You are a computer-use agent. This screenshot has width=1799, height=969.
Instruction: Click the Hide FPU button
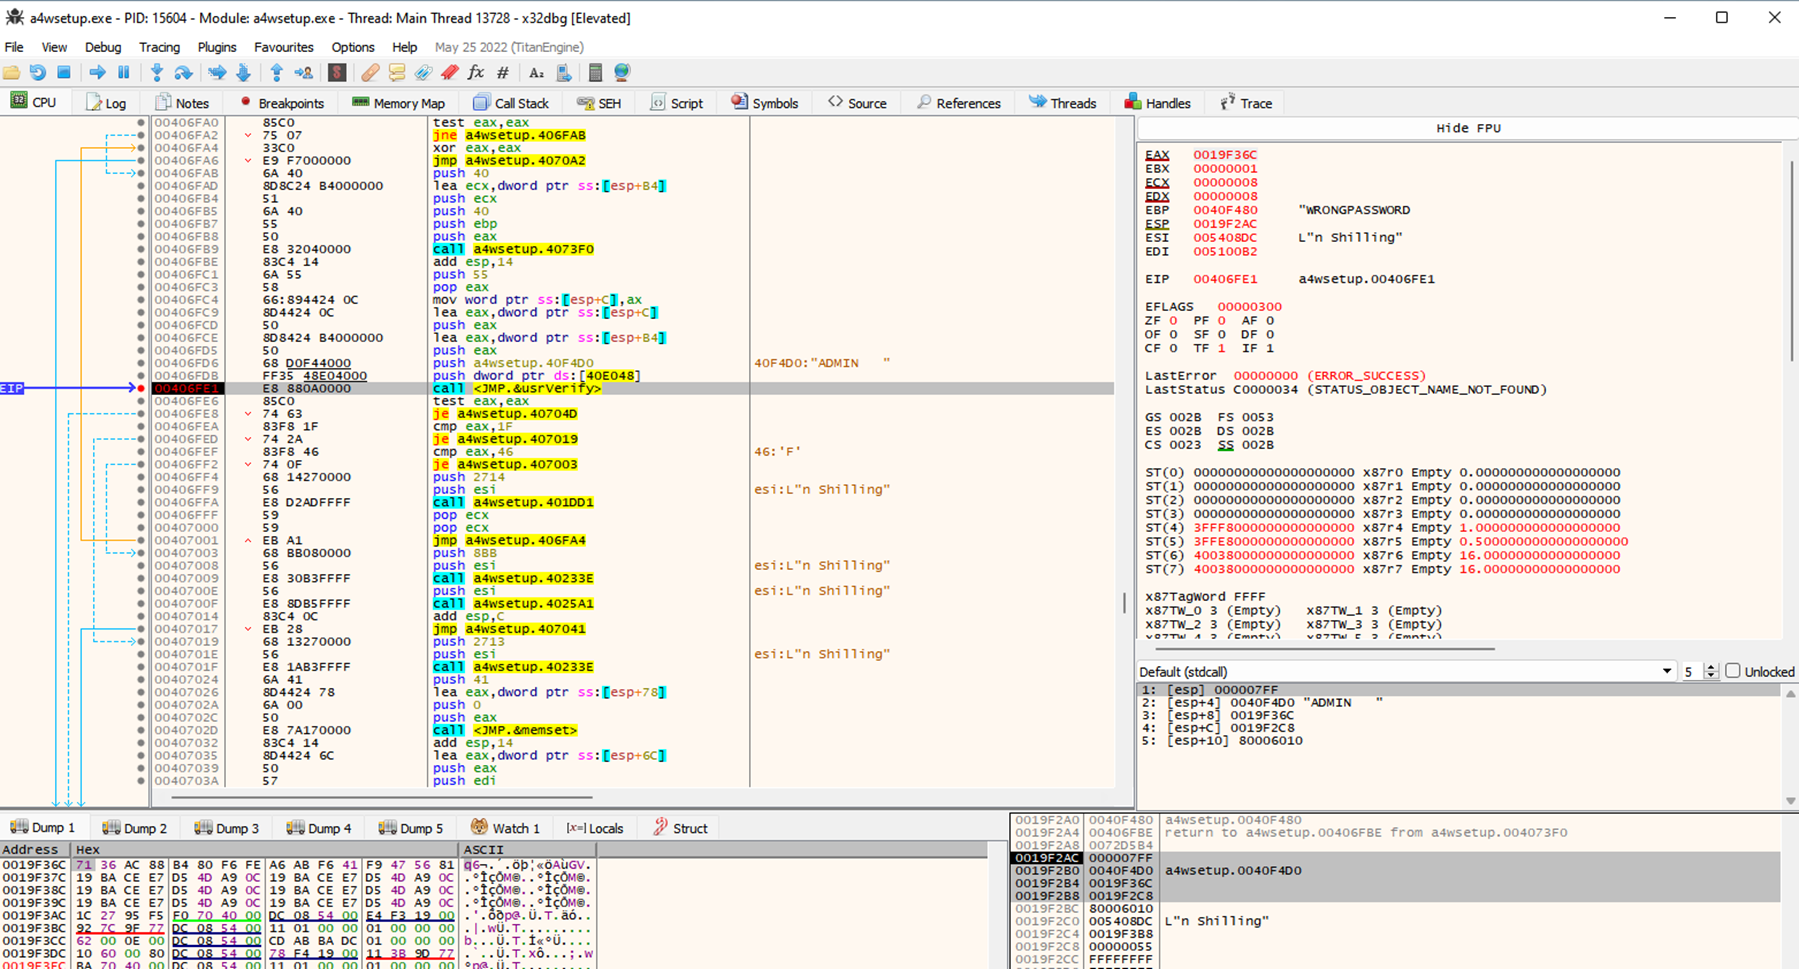[x=1467, y=128]
